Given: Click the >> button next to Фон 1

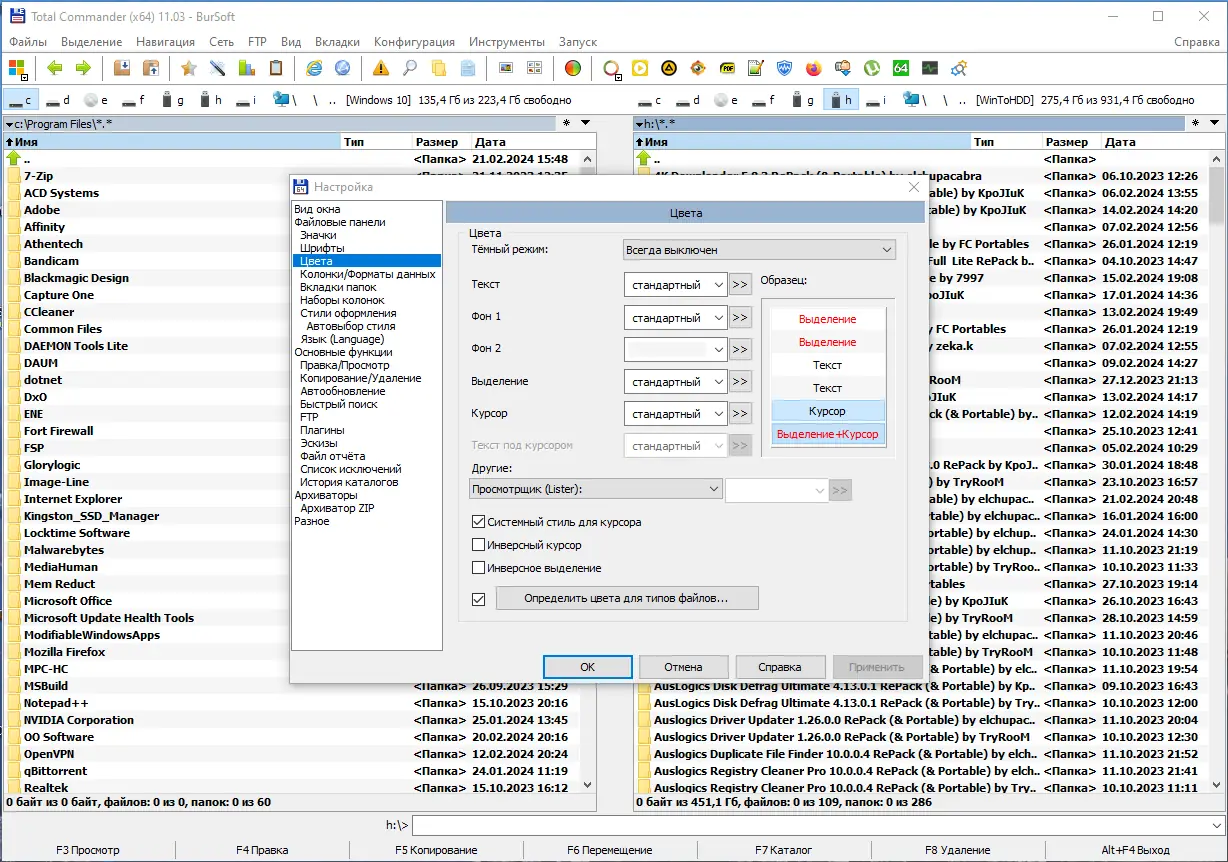Looking at the screenshot, I should 740,318.
